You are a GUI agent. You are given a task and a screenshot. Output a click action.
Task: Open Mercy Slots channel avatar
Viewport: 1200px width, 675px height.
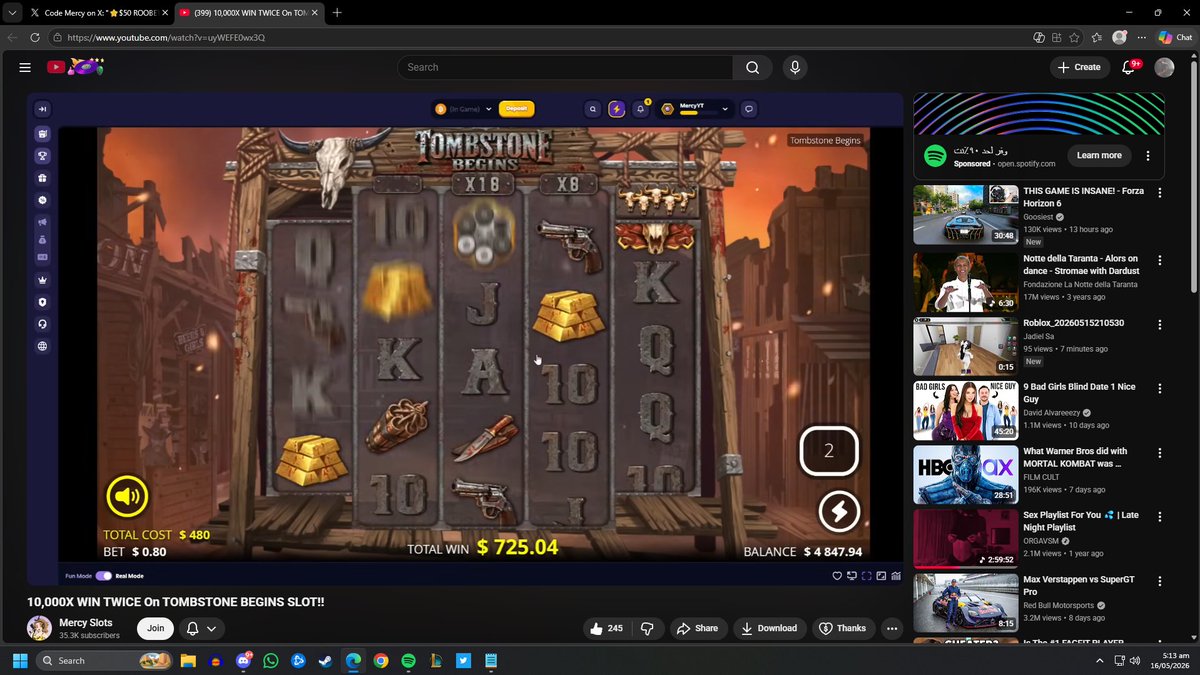click(x=39, y=628)
